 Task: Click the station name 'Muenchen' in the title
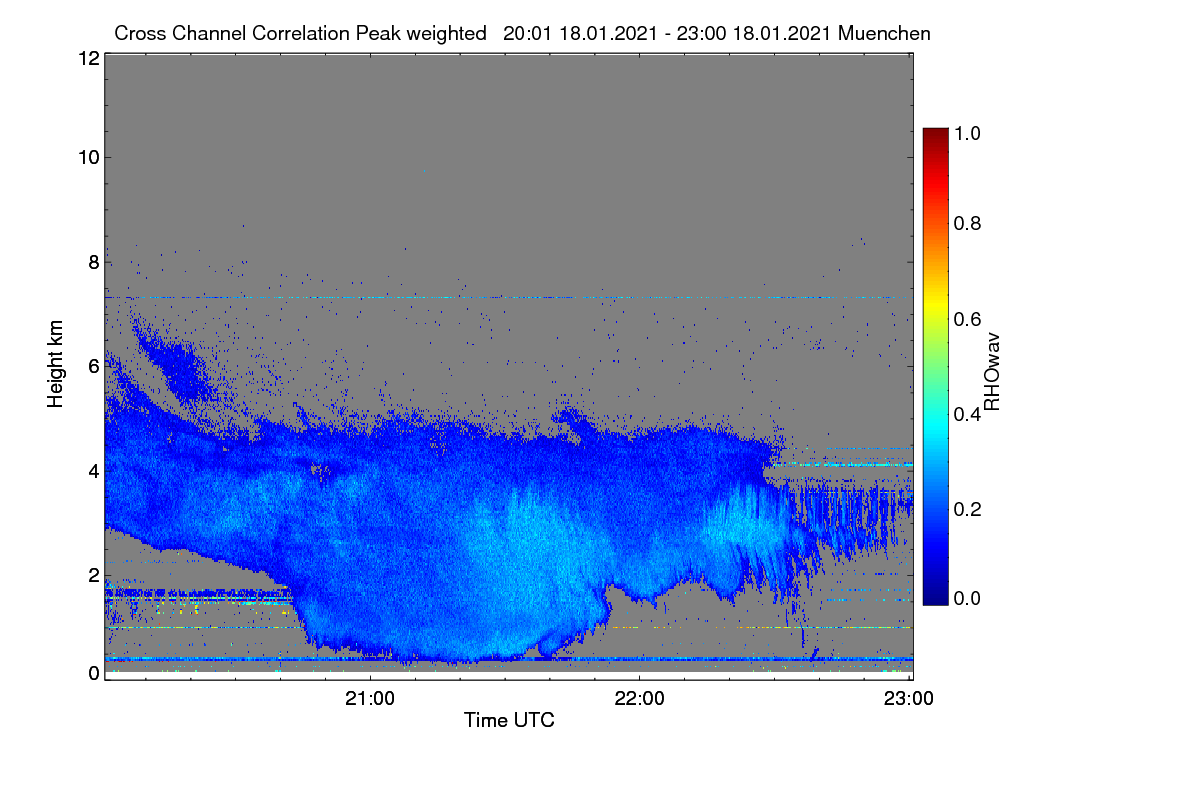(885, 33)
